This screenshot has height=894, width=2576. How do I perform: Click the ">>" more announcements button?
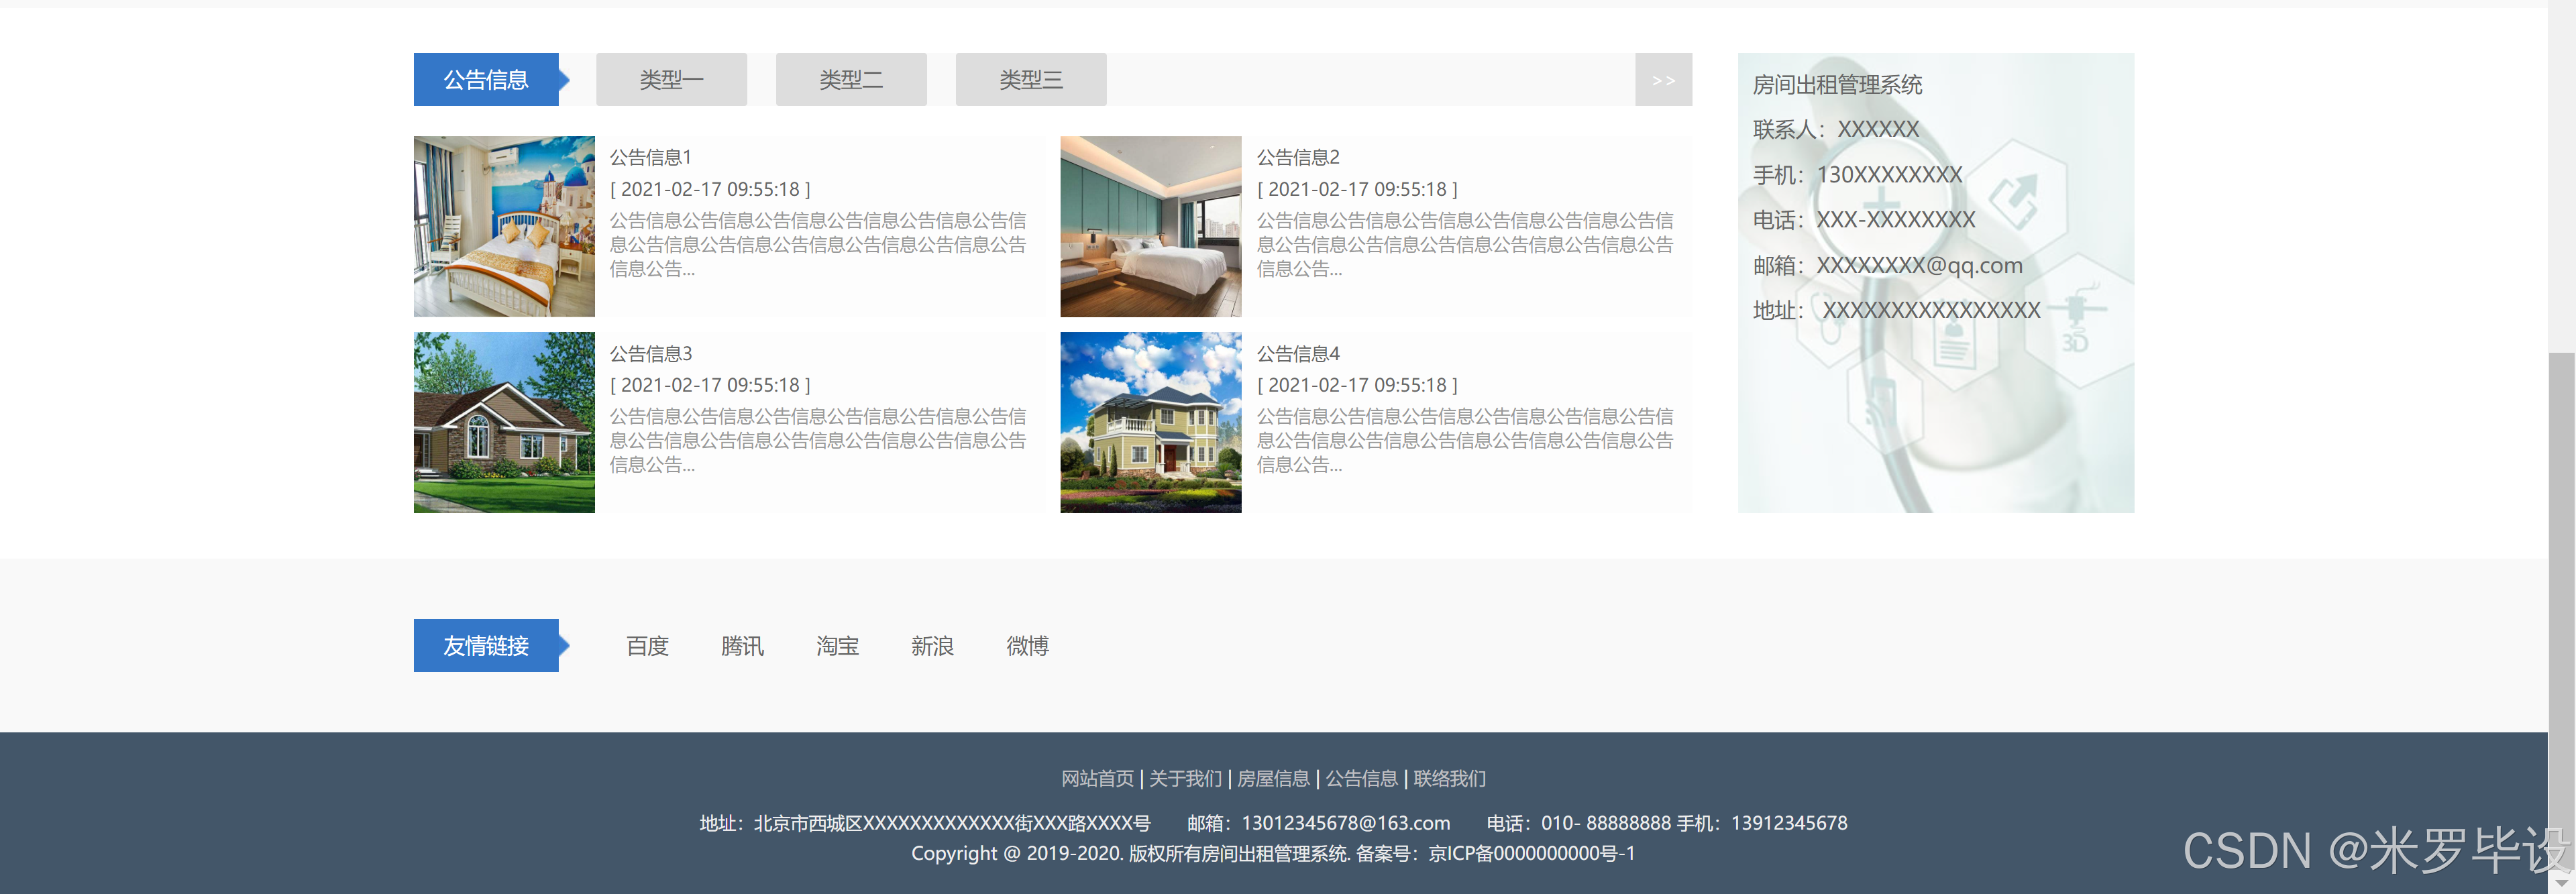click(x=1663, y=80)
